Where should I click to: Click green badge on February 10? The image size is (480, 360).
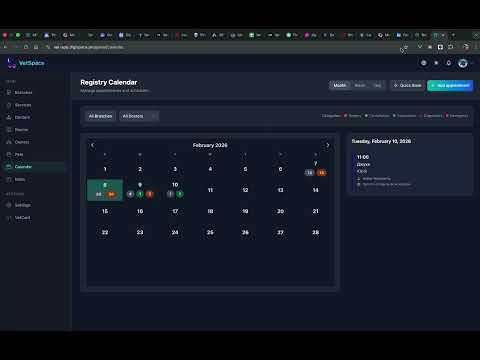click(x=180, y=194)
